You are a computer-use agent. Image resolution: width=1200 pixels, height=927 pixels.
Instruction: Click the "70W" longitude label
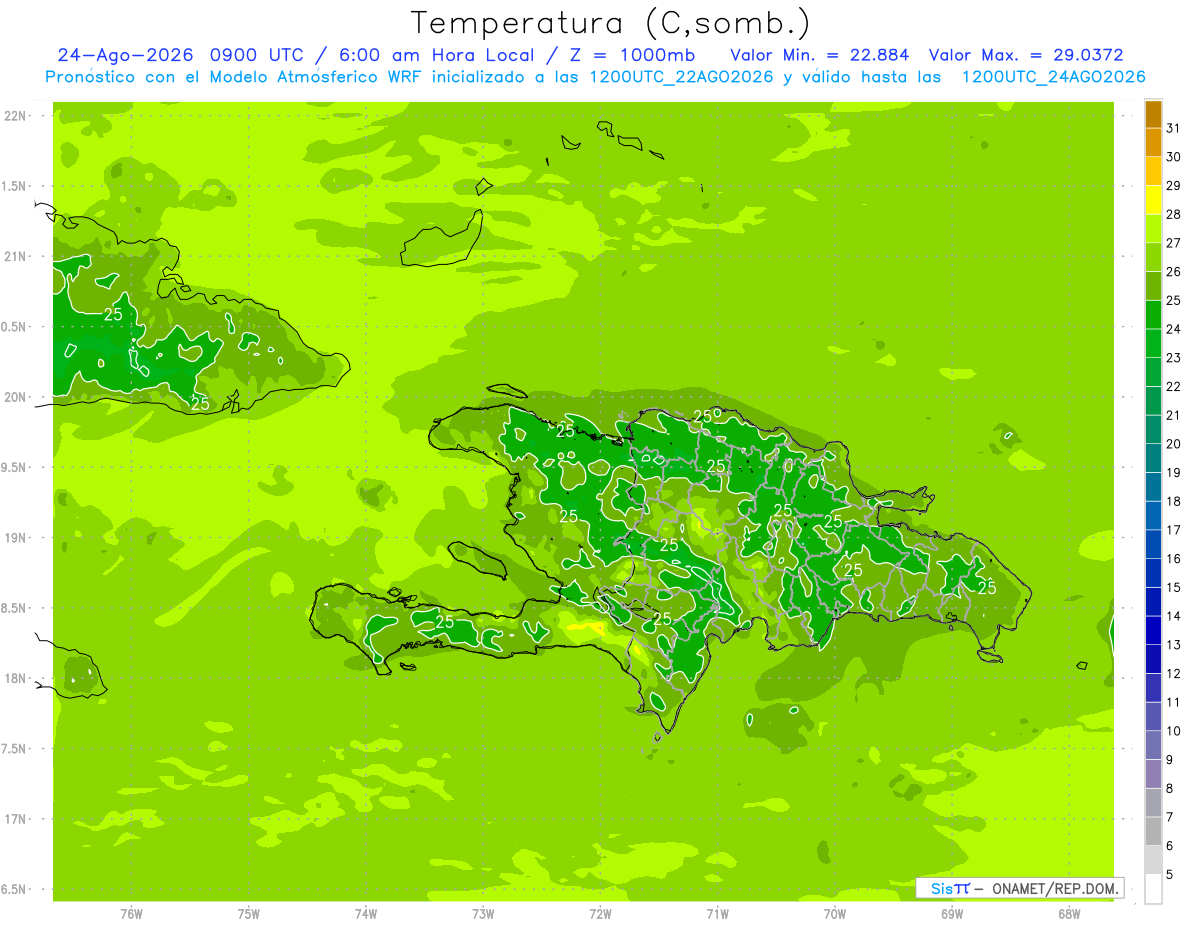[835, 913]
